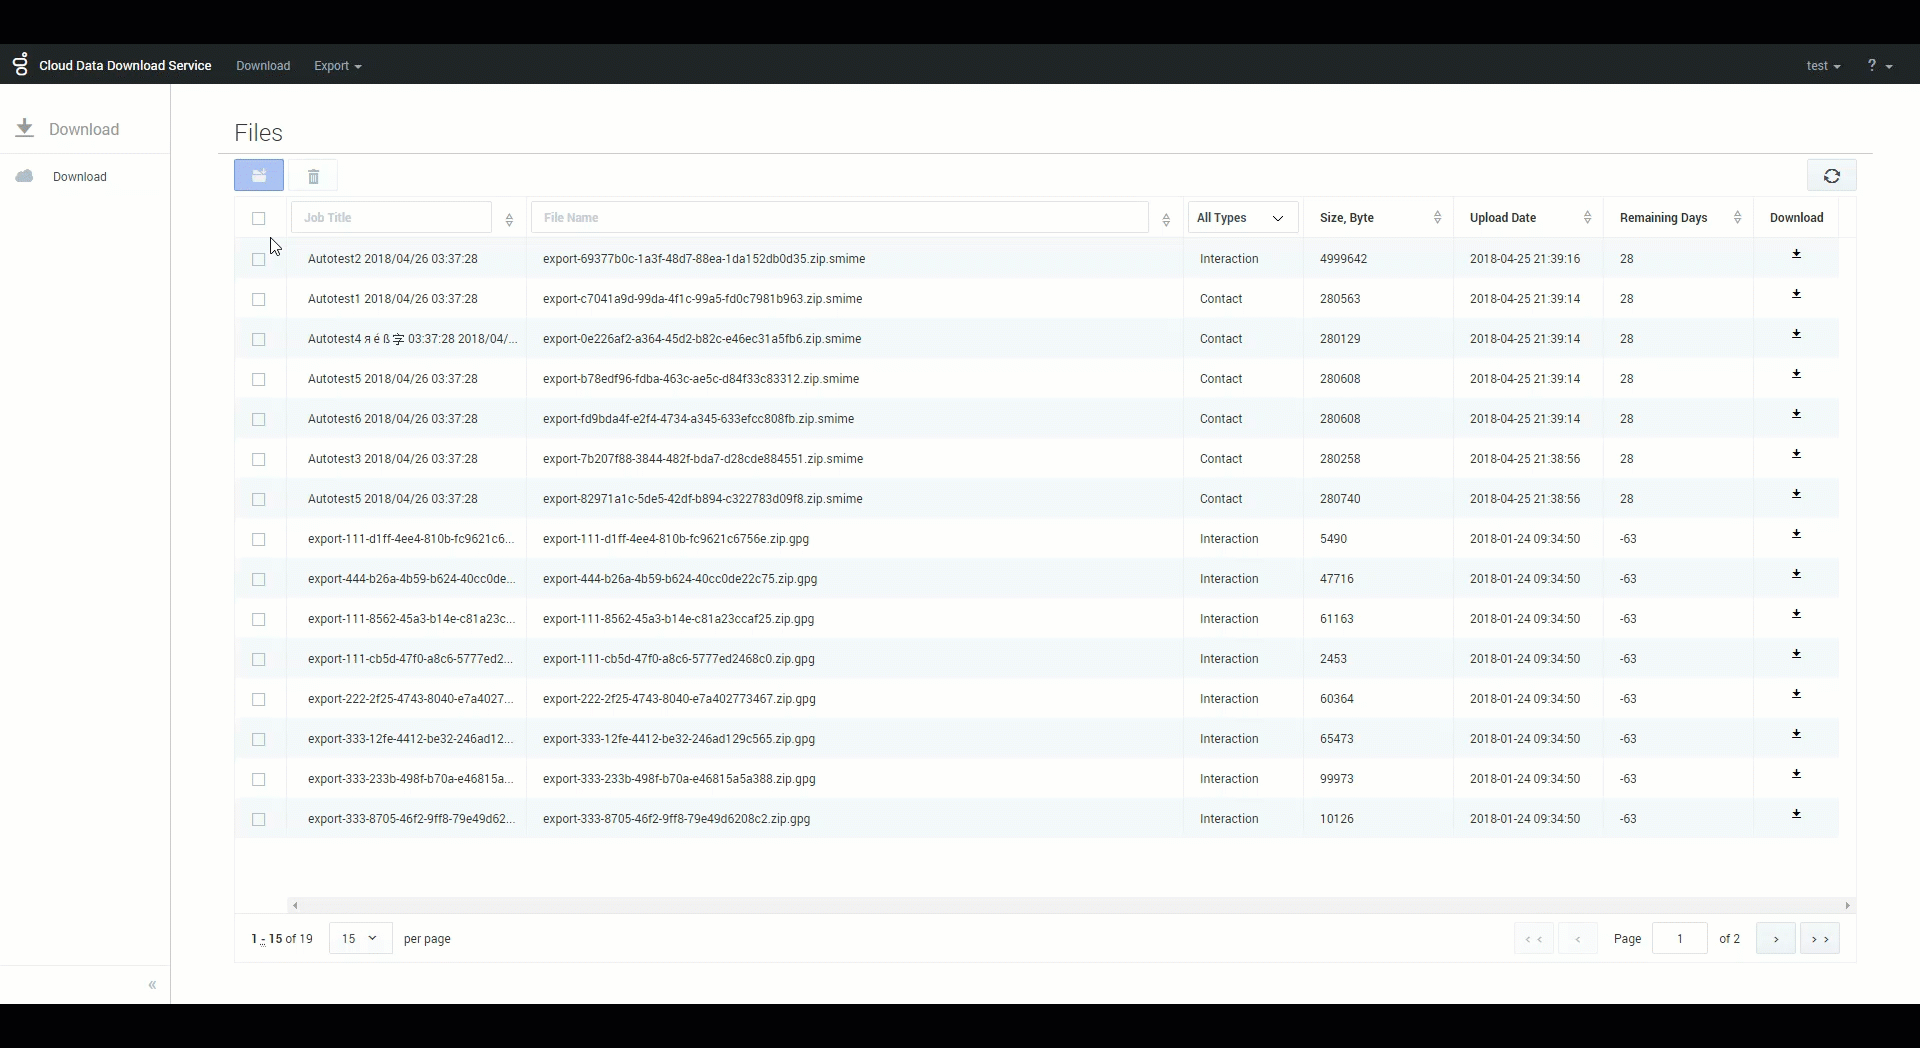Click the refresh files icon
The height and width of the screenshot is (1048, 1920).
click(x=1831, y=176)
